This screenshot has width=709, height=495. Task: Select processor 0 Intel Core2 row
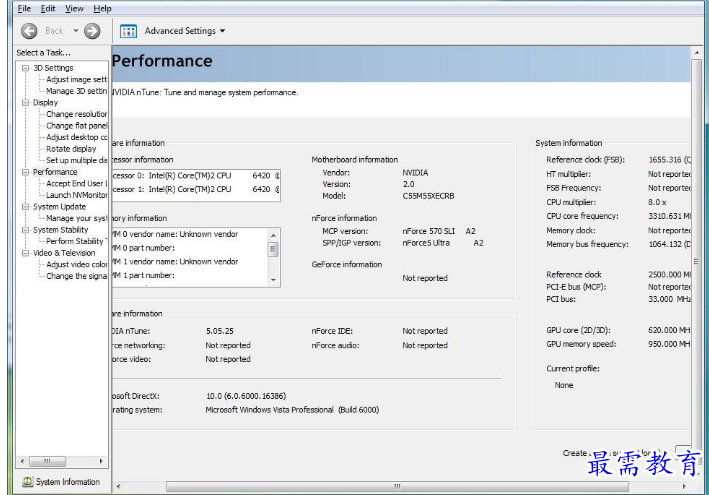click(196, 176)
